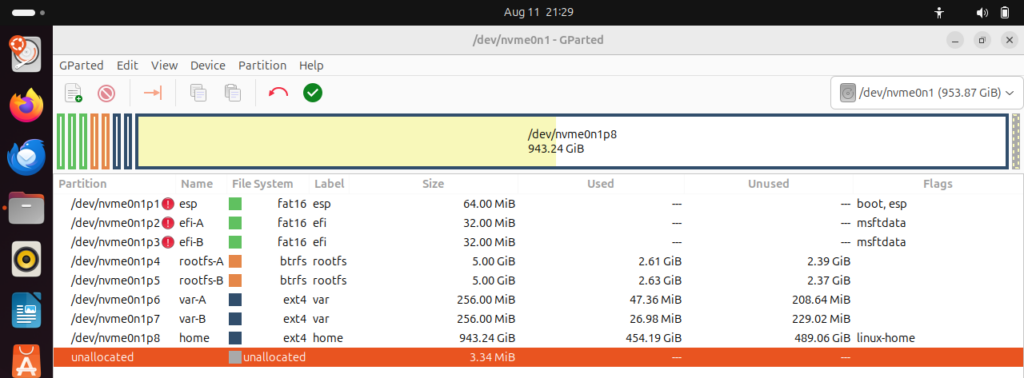Select the /dev/nvme0n1p8 block in disk map
The width and height of the screenshot is (1024, 378).
click(571, 141)
